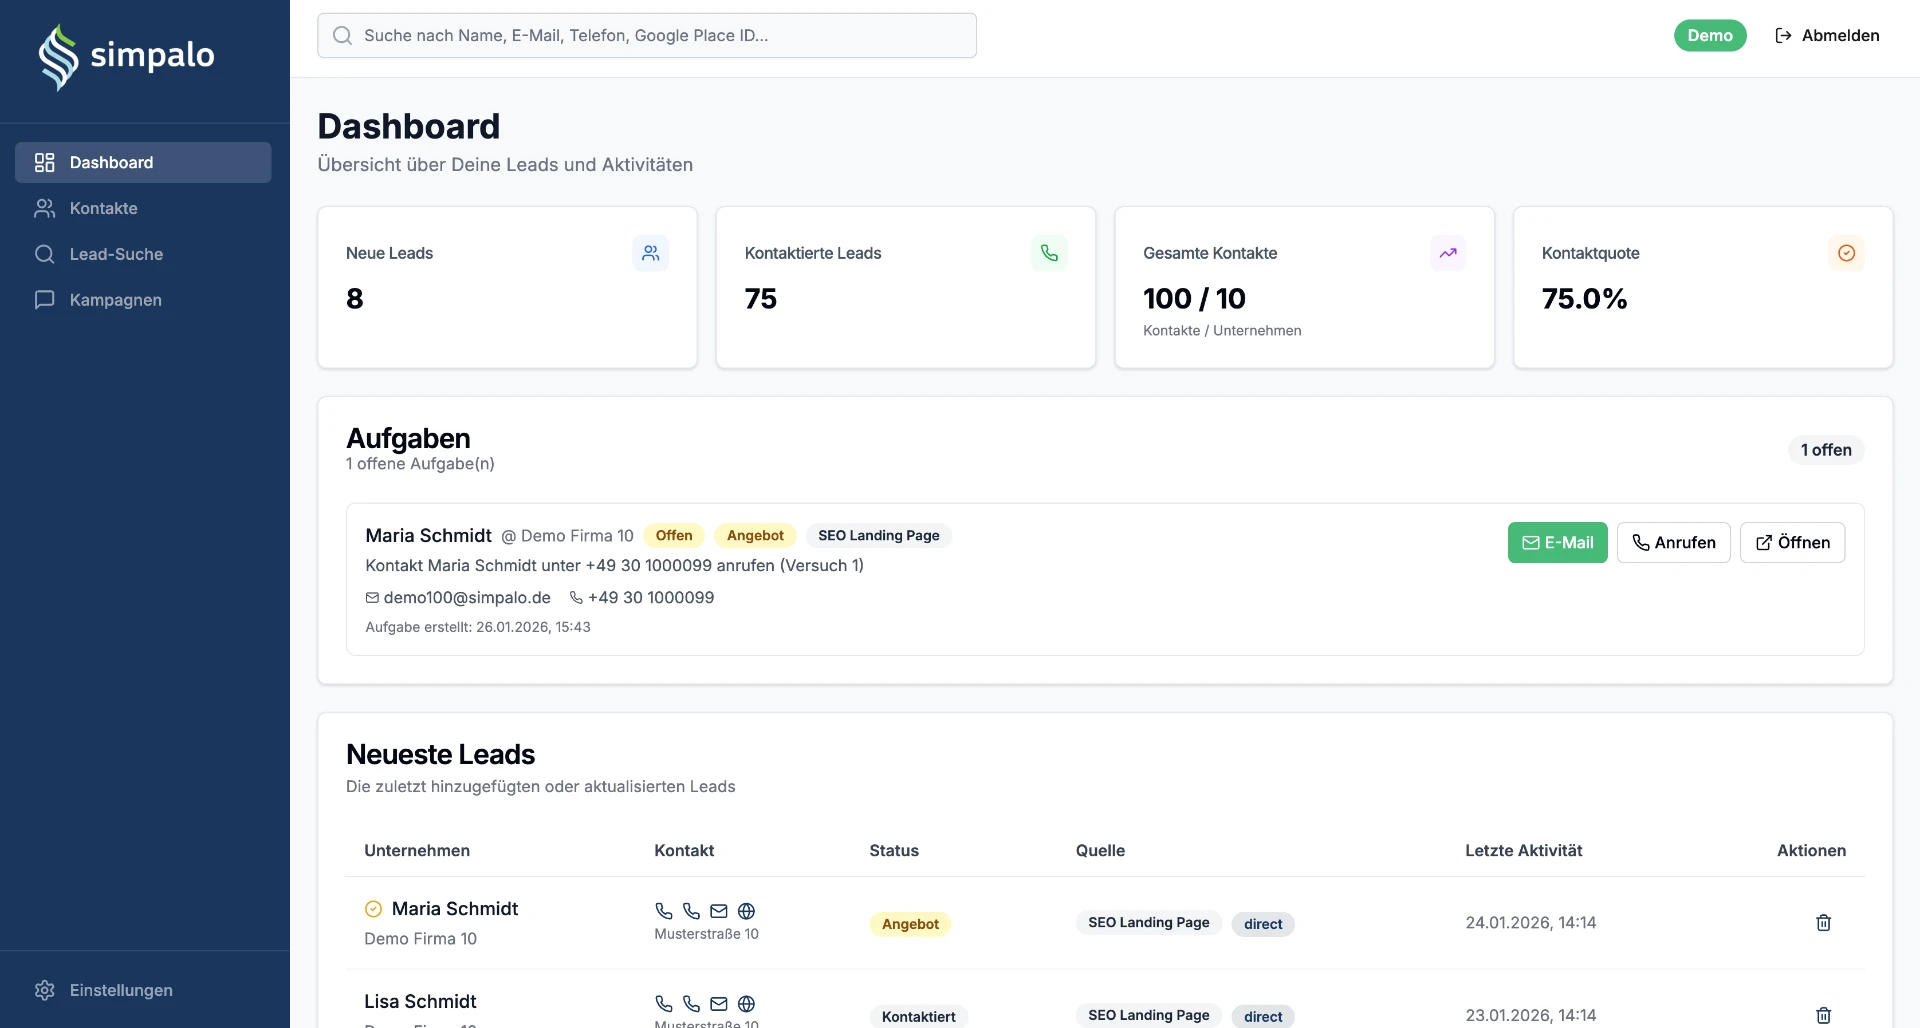Viewport: 1920px width, 1028px height.
Task: Click the checkmark icon on the Kontaktquote card
Action: pos(1845,253)
